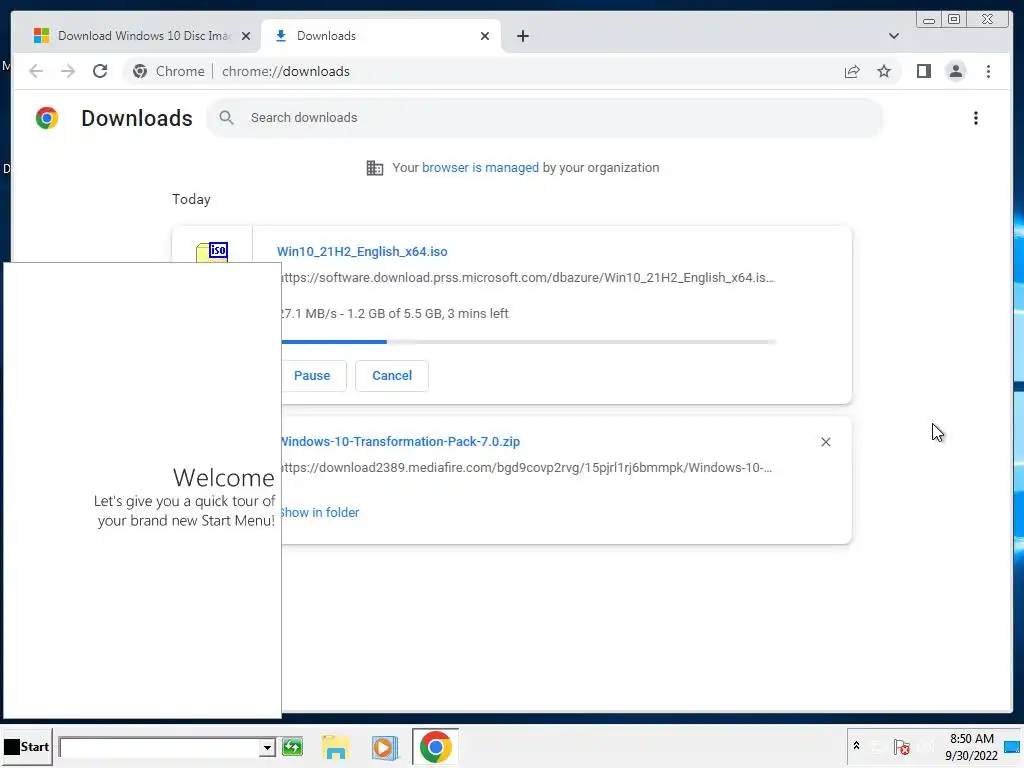Image resolution: width=1024 pixels, height=768 pixels.
Task: Click the search magnifier icon
Action: 227,118
